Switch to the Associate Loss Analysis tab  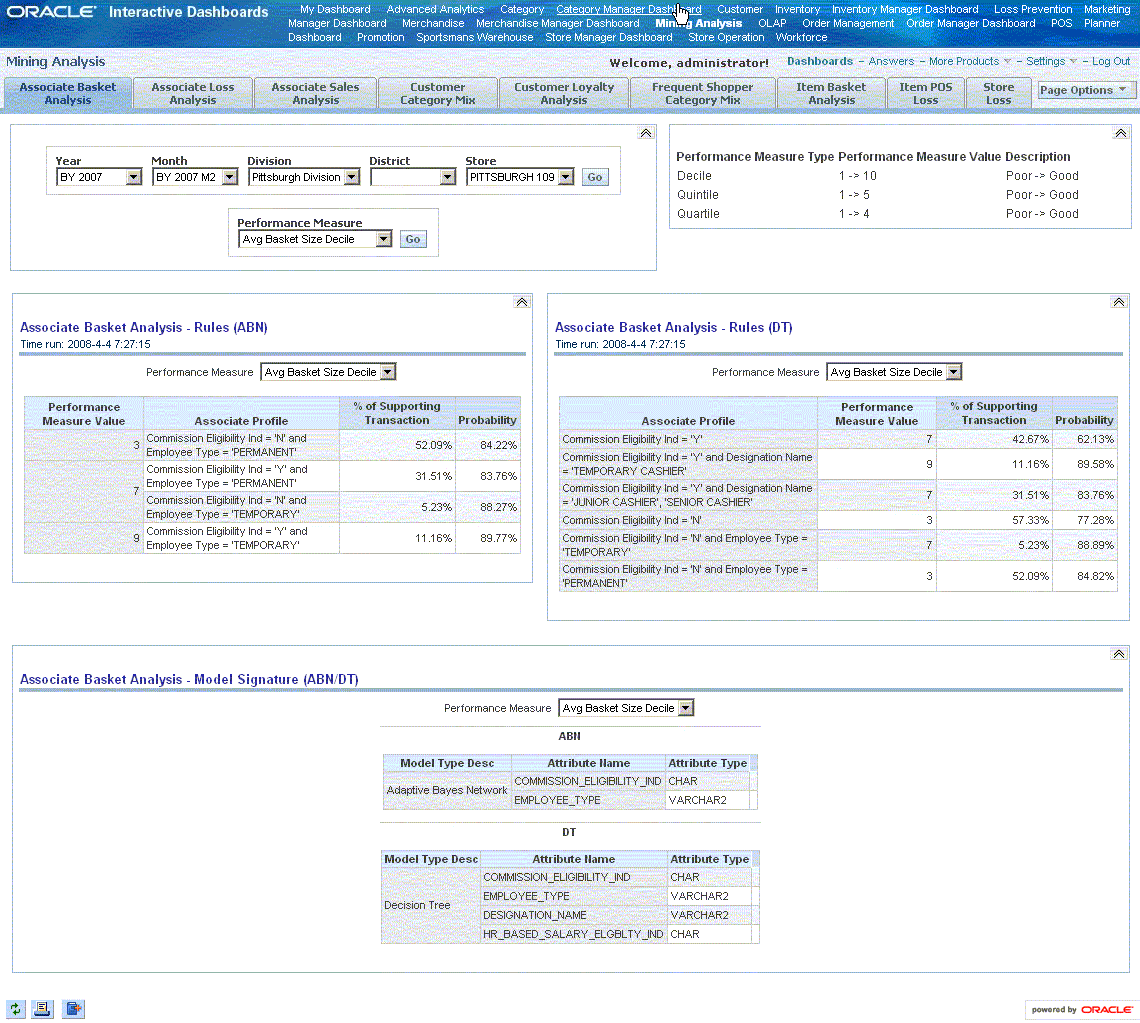click(193, 93)
